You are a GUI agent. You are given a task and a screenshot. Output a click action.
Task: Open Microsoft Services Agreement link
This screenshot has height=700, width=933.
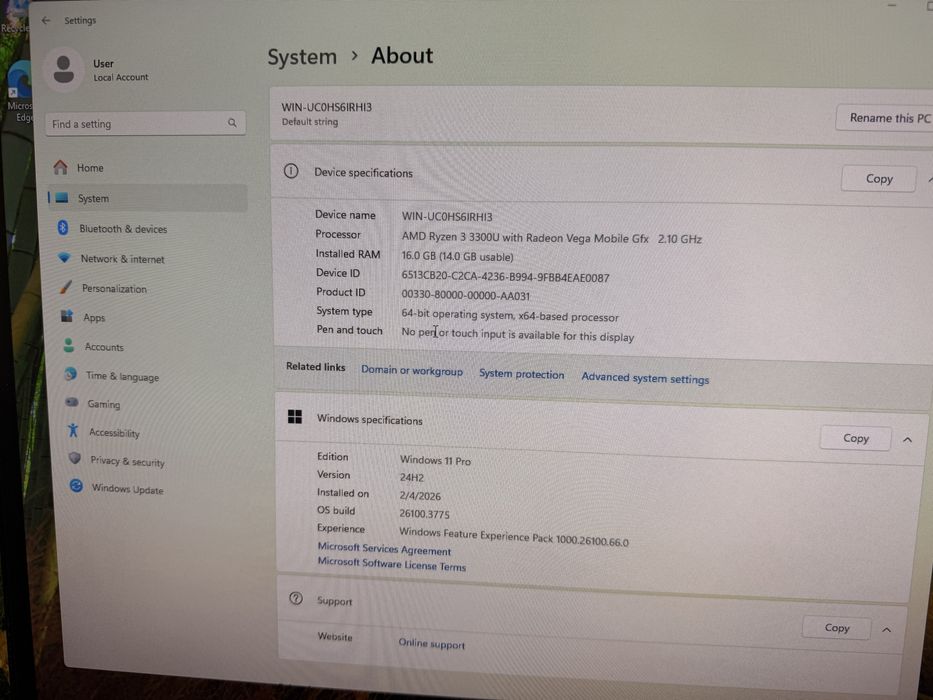(x=384, y=549)
